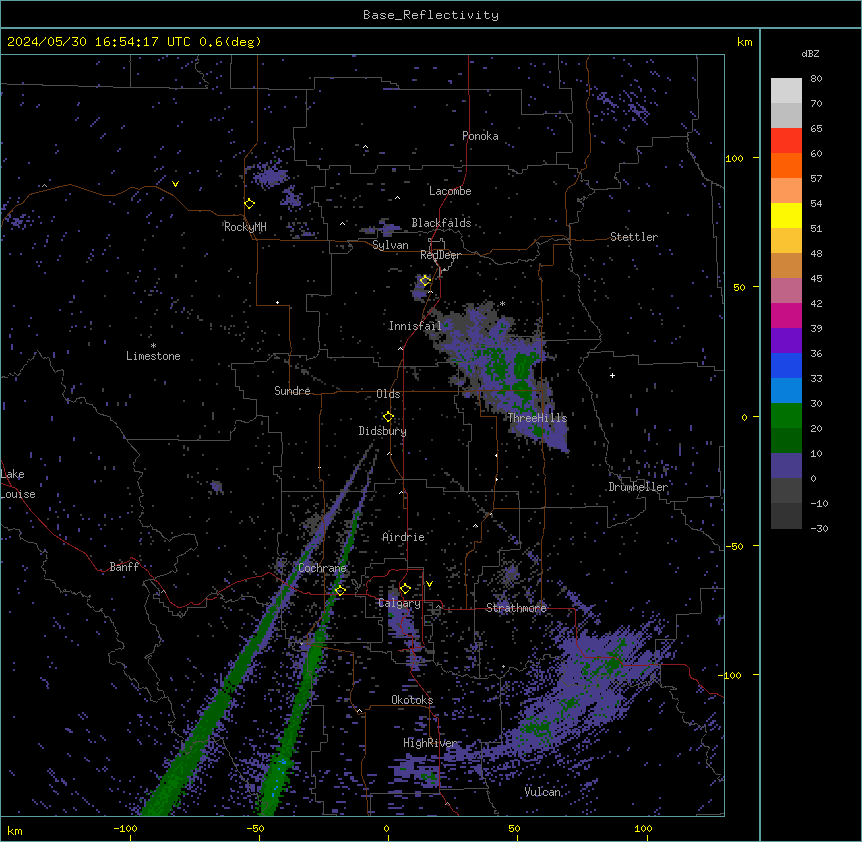Click the Ponoka city label
862x842 pixels.
point(480,136)
